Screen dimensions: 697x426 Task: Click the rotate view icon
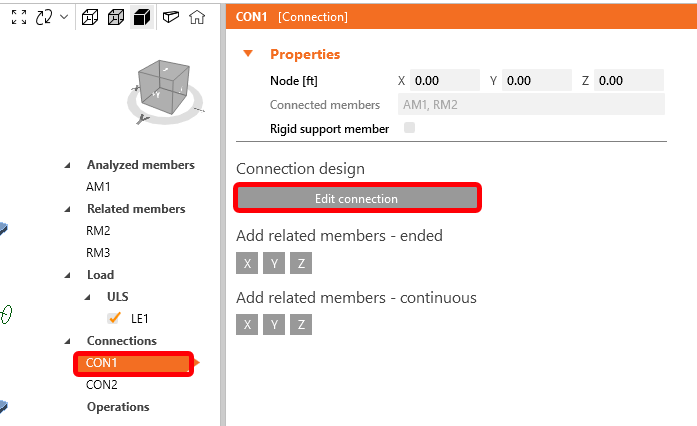[43, 17]
